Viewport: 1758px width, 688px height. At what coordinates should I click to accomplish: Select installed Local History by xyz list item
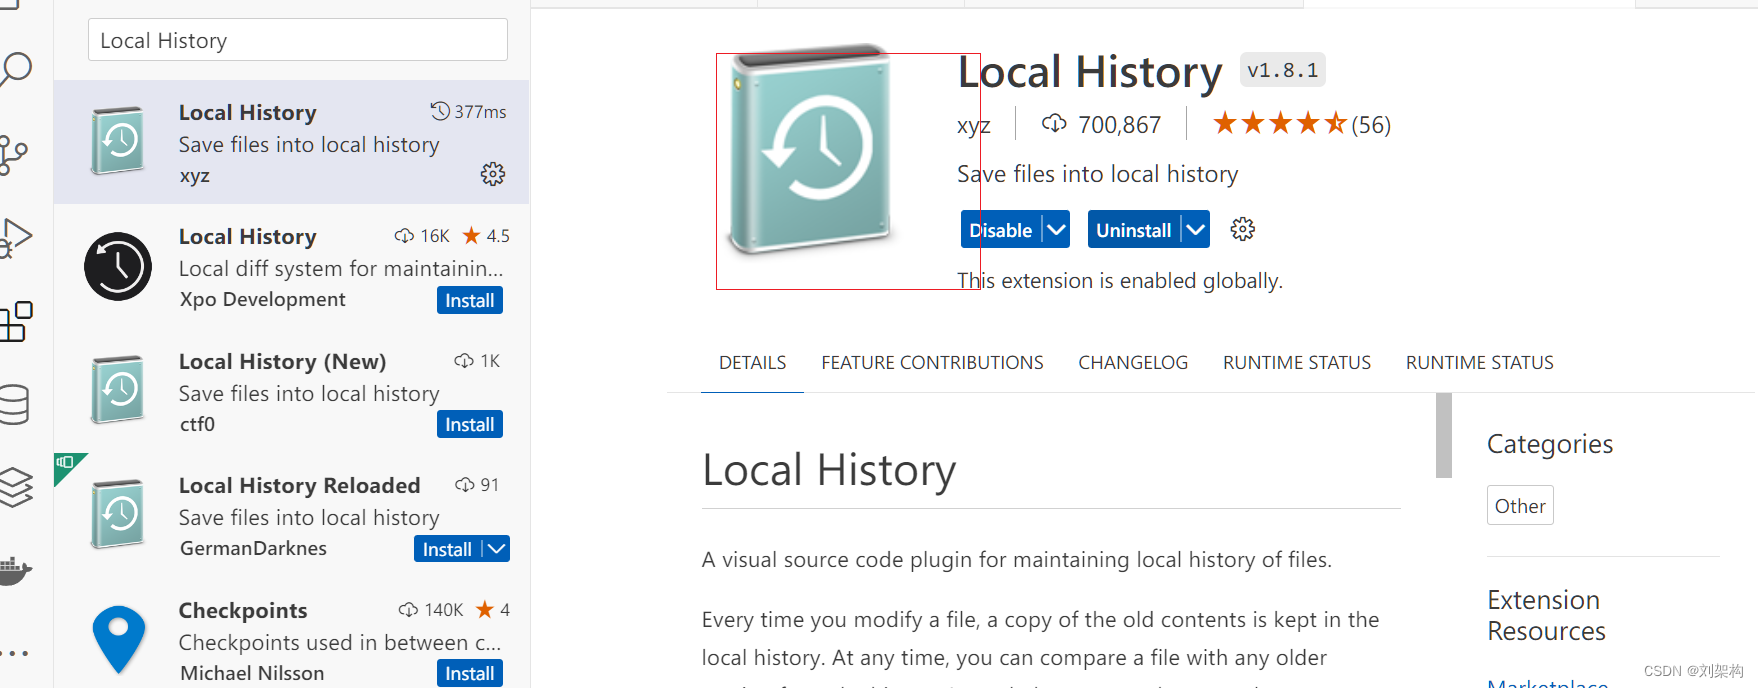pos(292,142)
